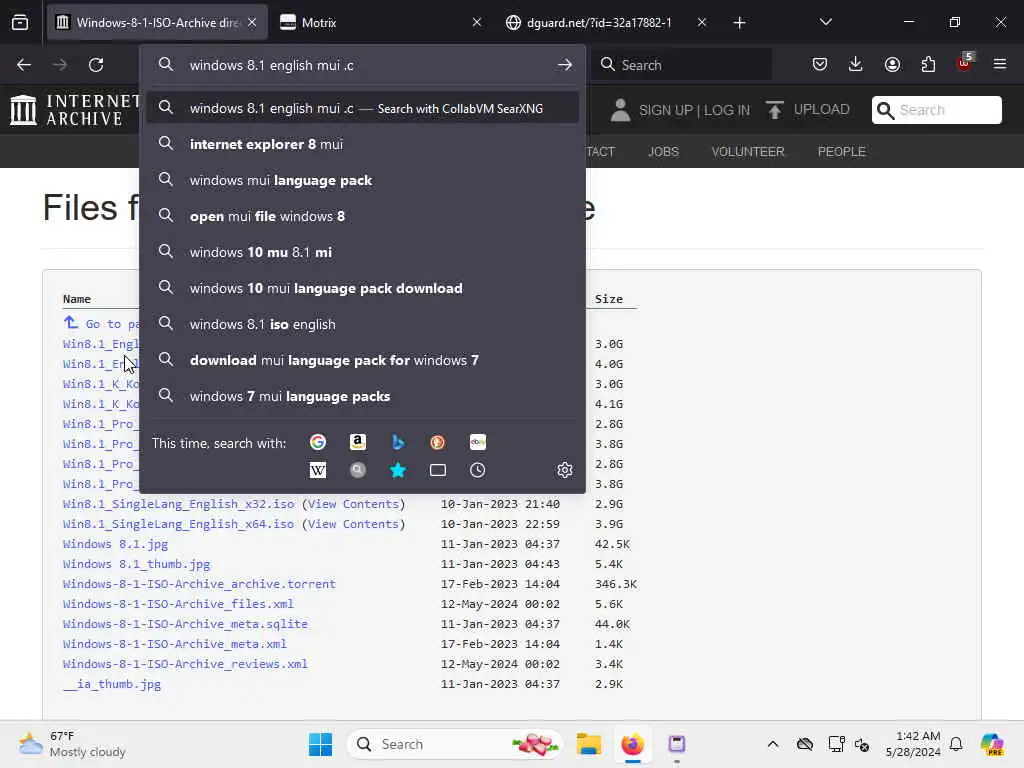Submit the URL bar search arrow
This screenshot has width=1024, height=768.
pyautogui.click(x=565, y=65)
